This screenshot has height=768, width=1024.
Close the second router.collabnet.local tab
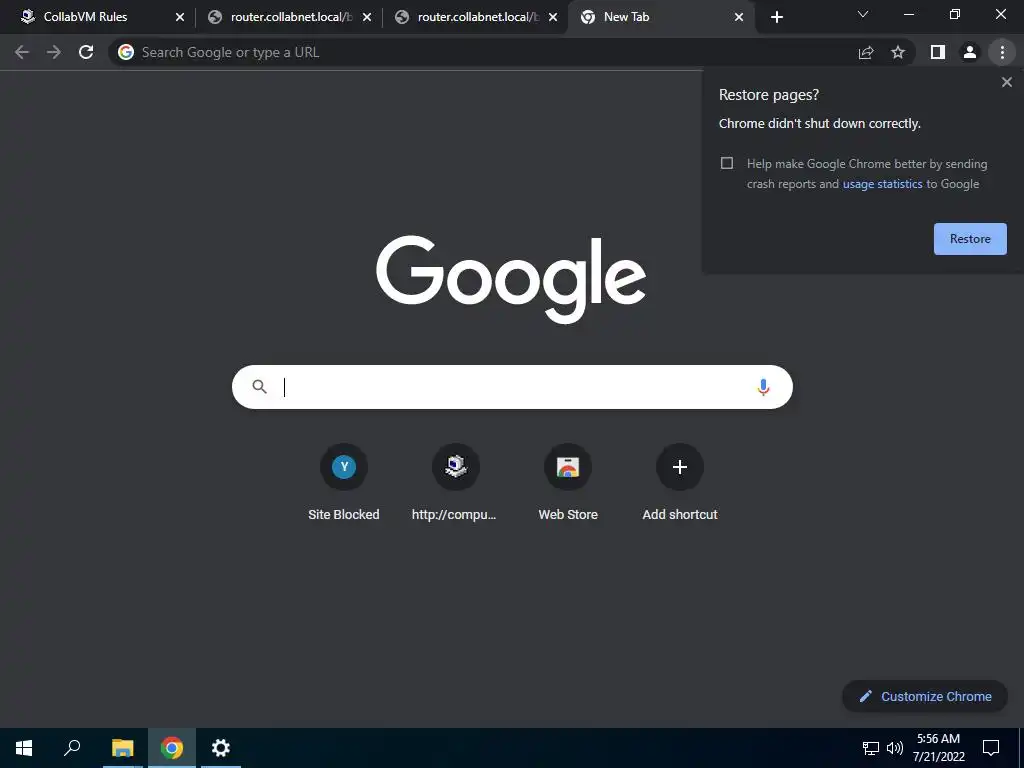click(553, 17)
